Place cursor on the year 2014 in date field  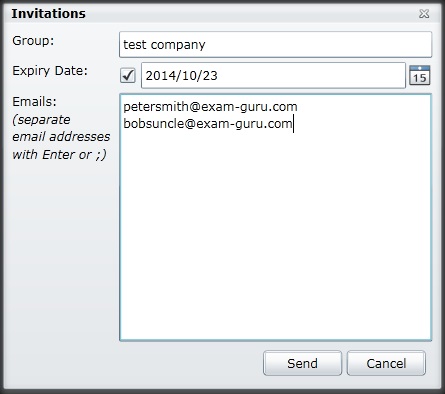(159, 76)
